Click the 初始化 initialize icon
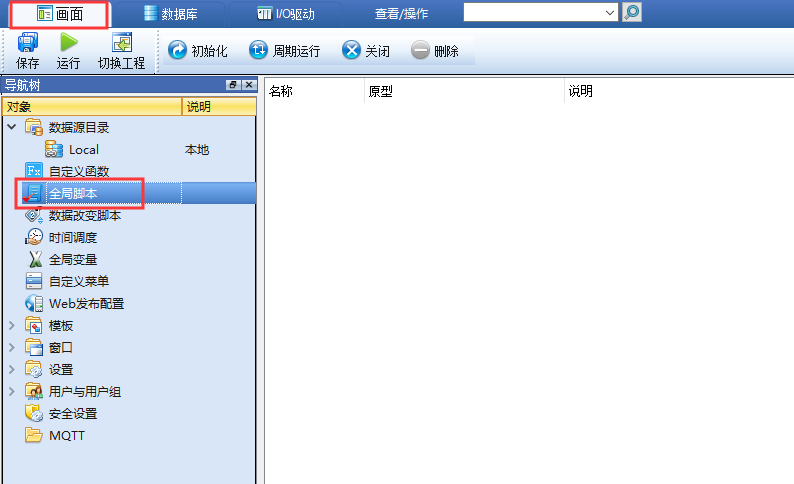 coord(177,50)
